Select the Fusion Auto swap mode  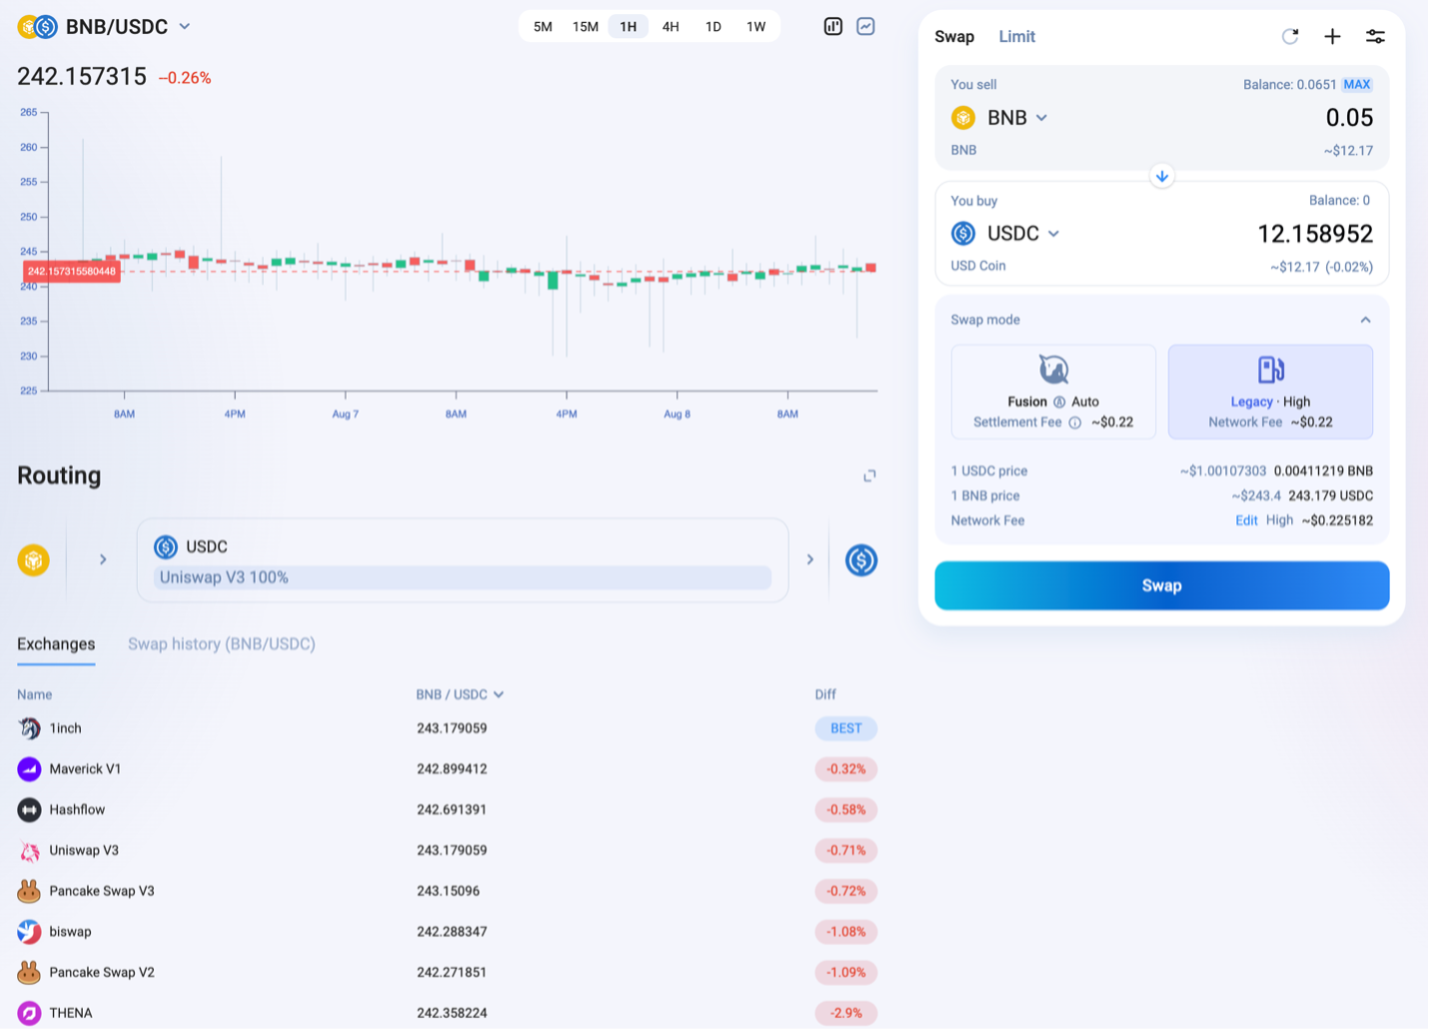1053,392
